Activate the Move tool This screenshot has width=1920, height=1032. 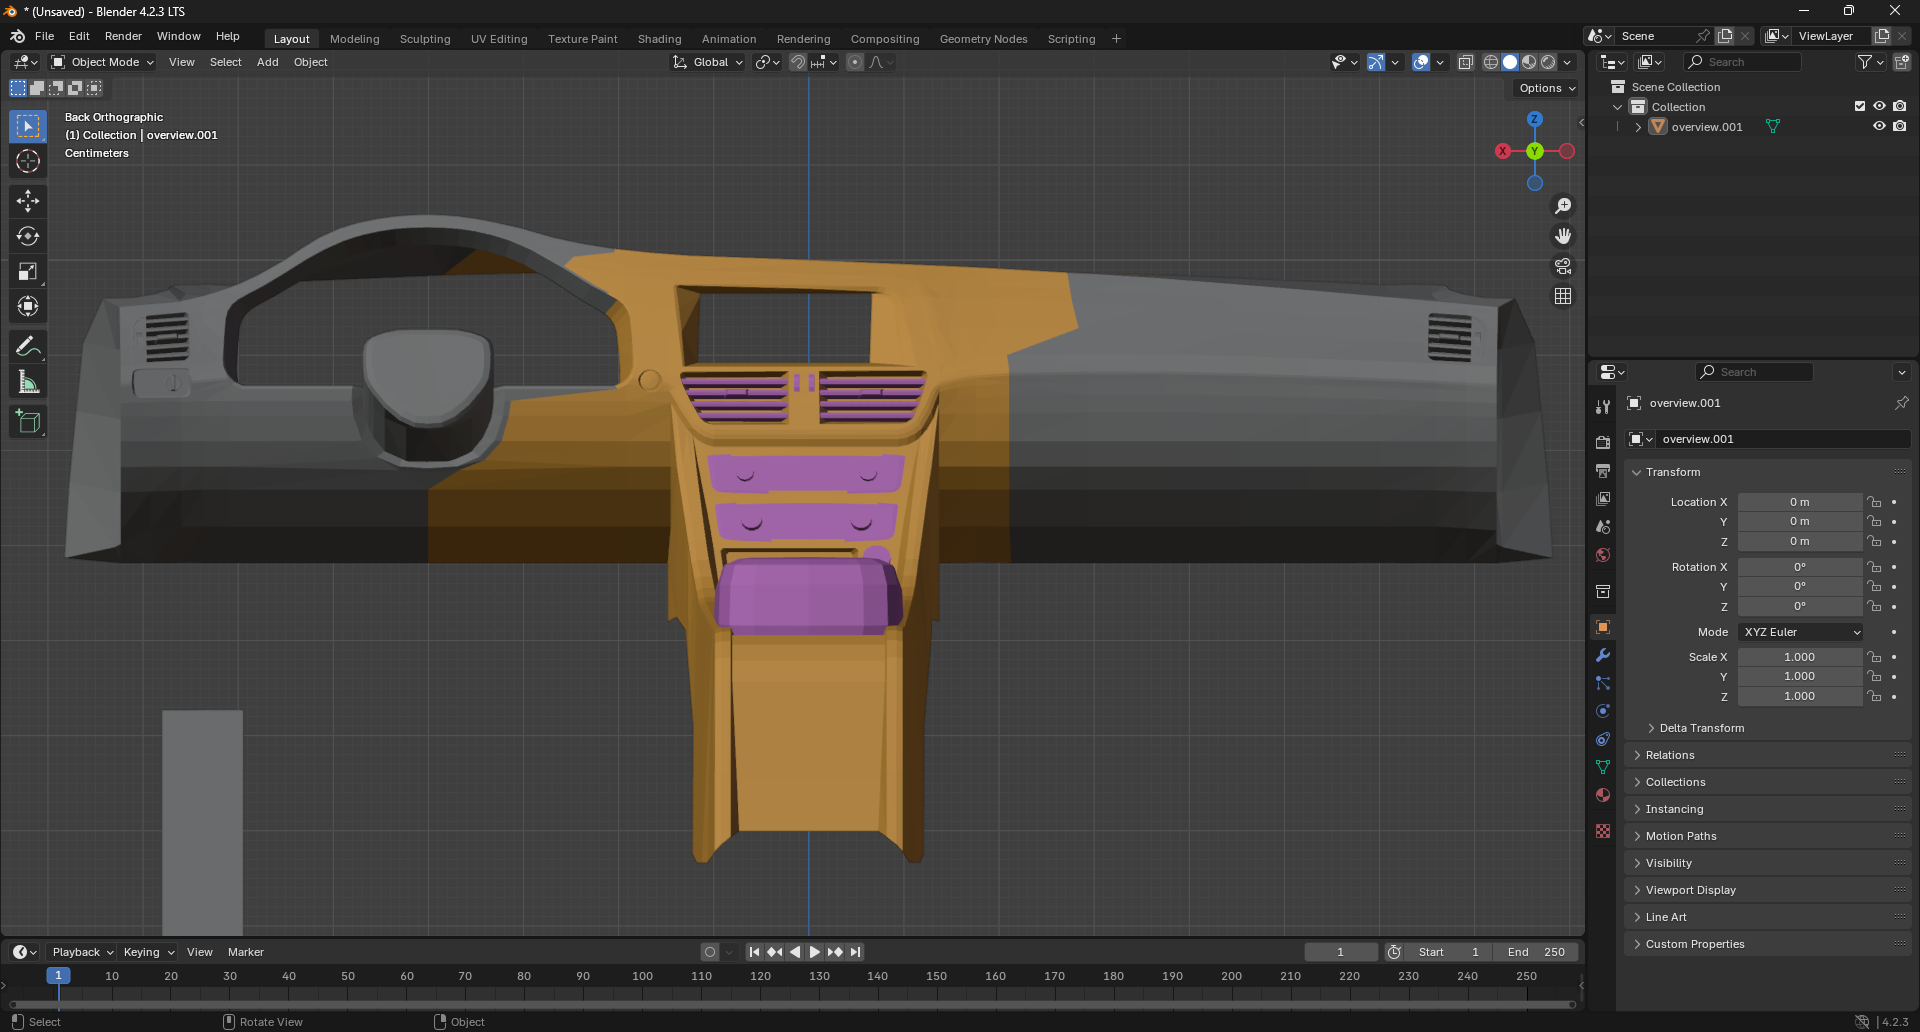[x=28, y=201]
